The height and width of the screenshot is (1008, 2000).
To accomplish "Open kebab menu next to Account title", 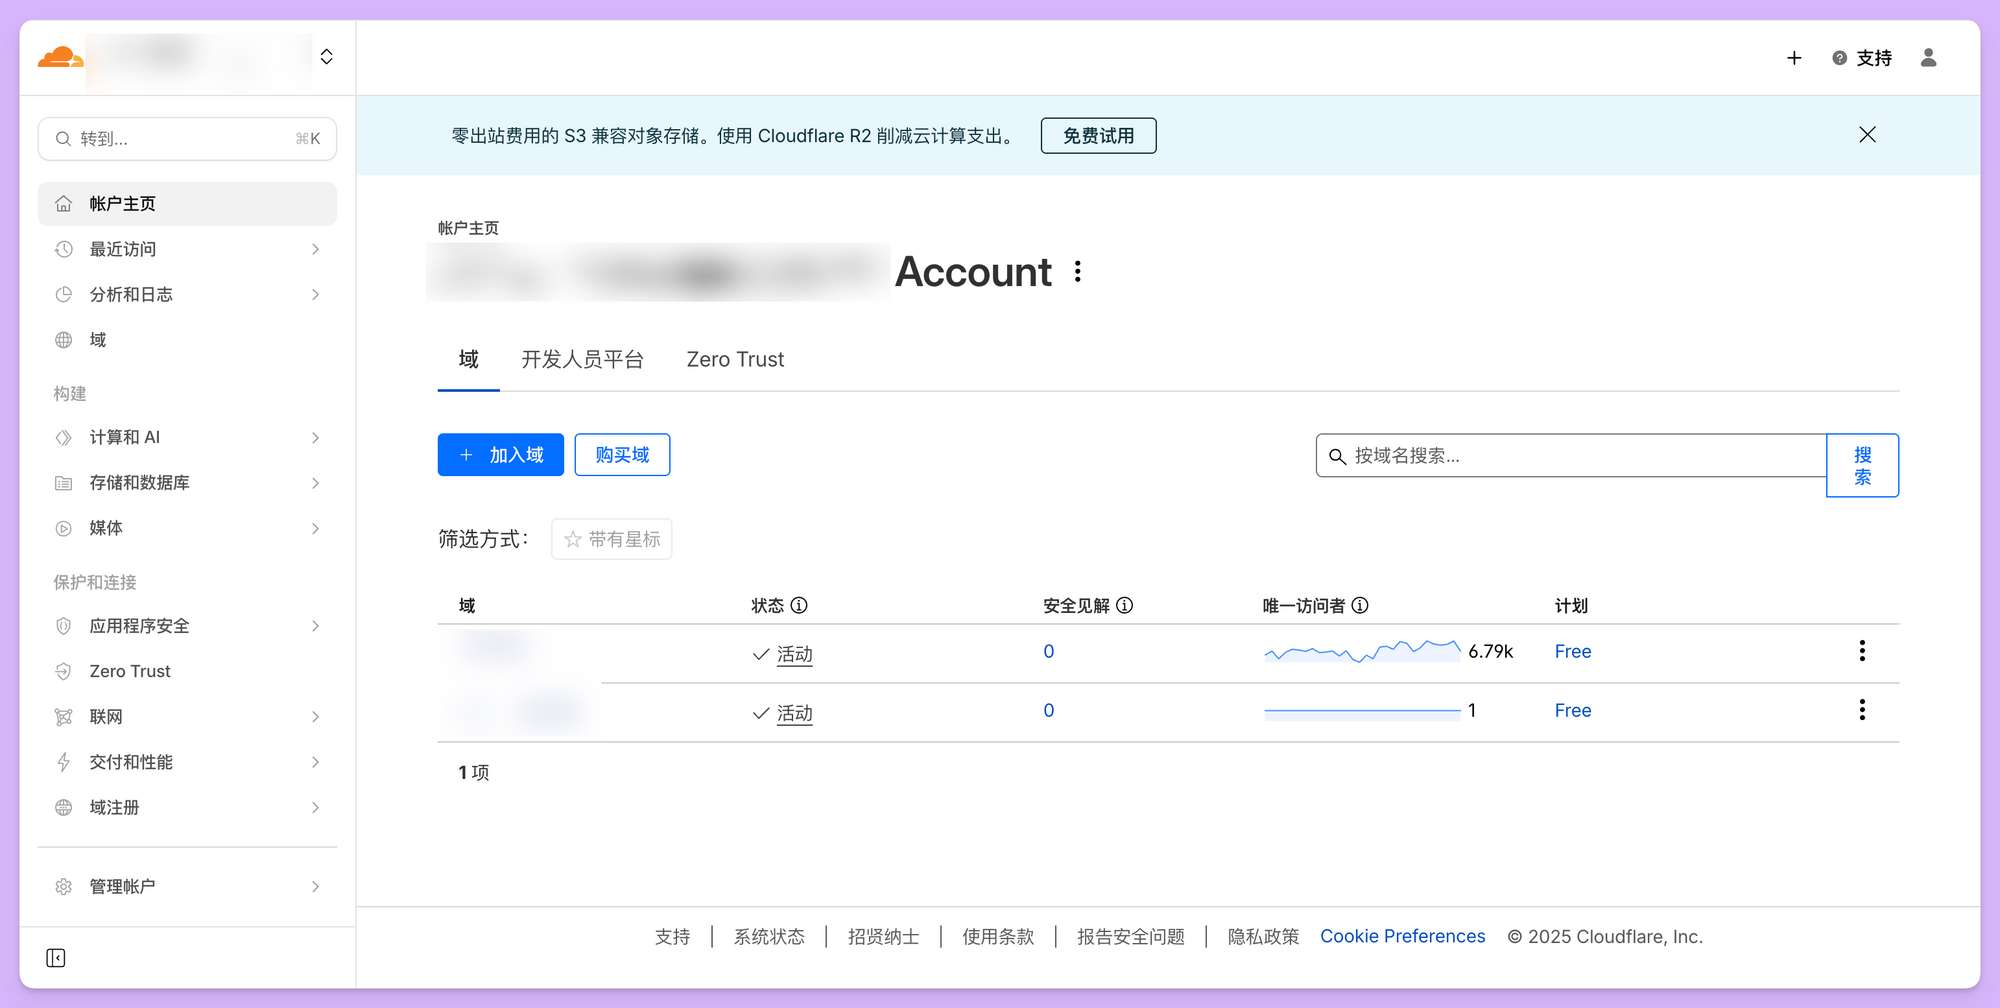I will [1077, 271].
